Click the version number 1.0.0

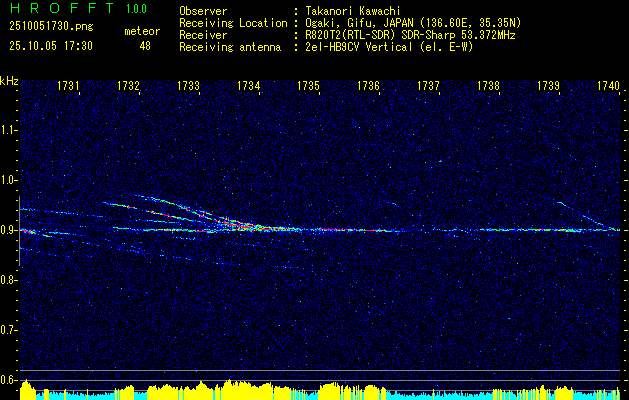[136, 9]
